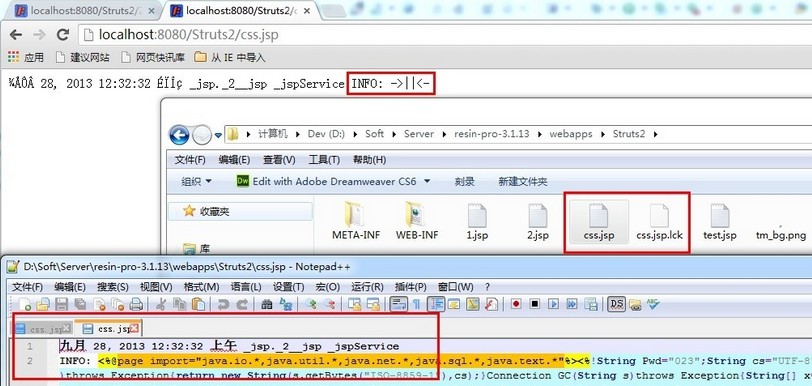
Task: Expand the 组织 dropdown in Explorer
Action: pos(197,181)
